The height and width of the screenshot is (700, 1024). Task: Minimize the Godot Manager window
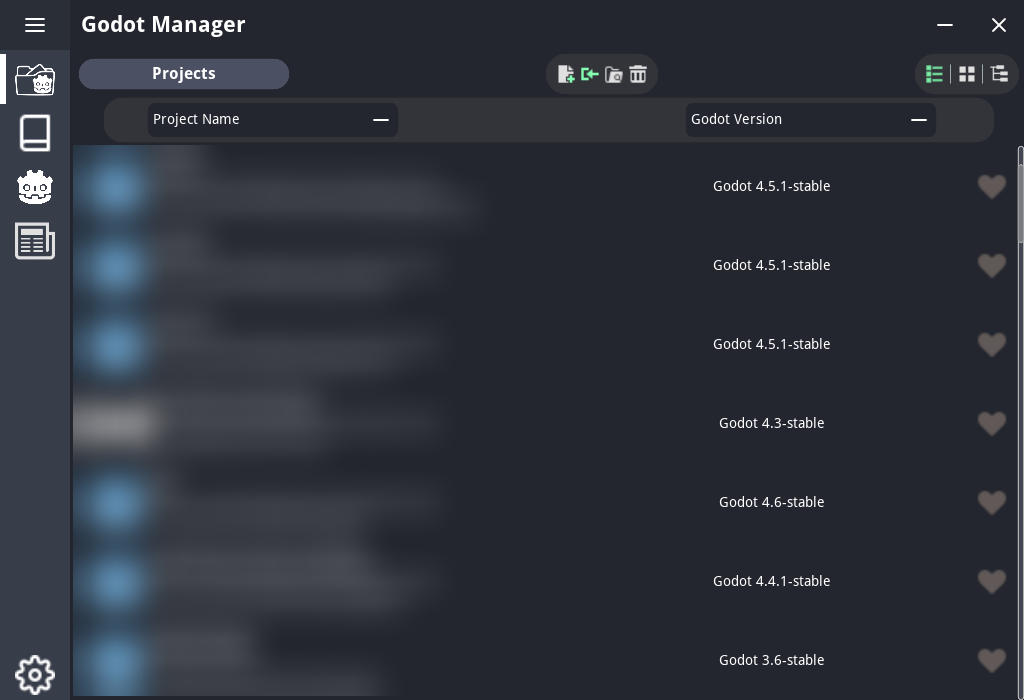click(945, 25)
